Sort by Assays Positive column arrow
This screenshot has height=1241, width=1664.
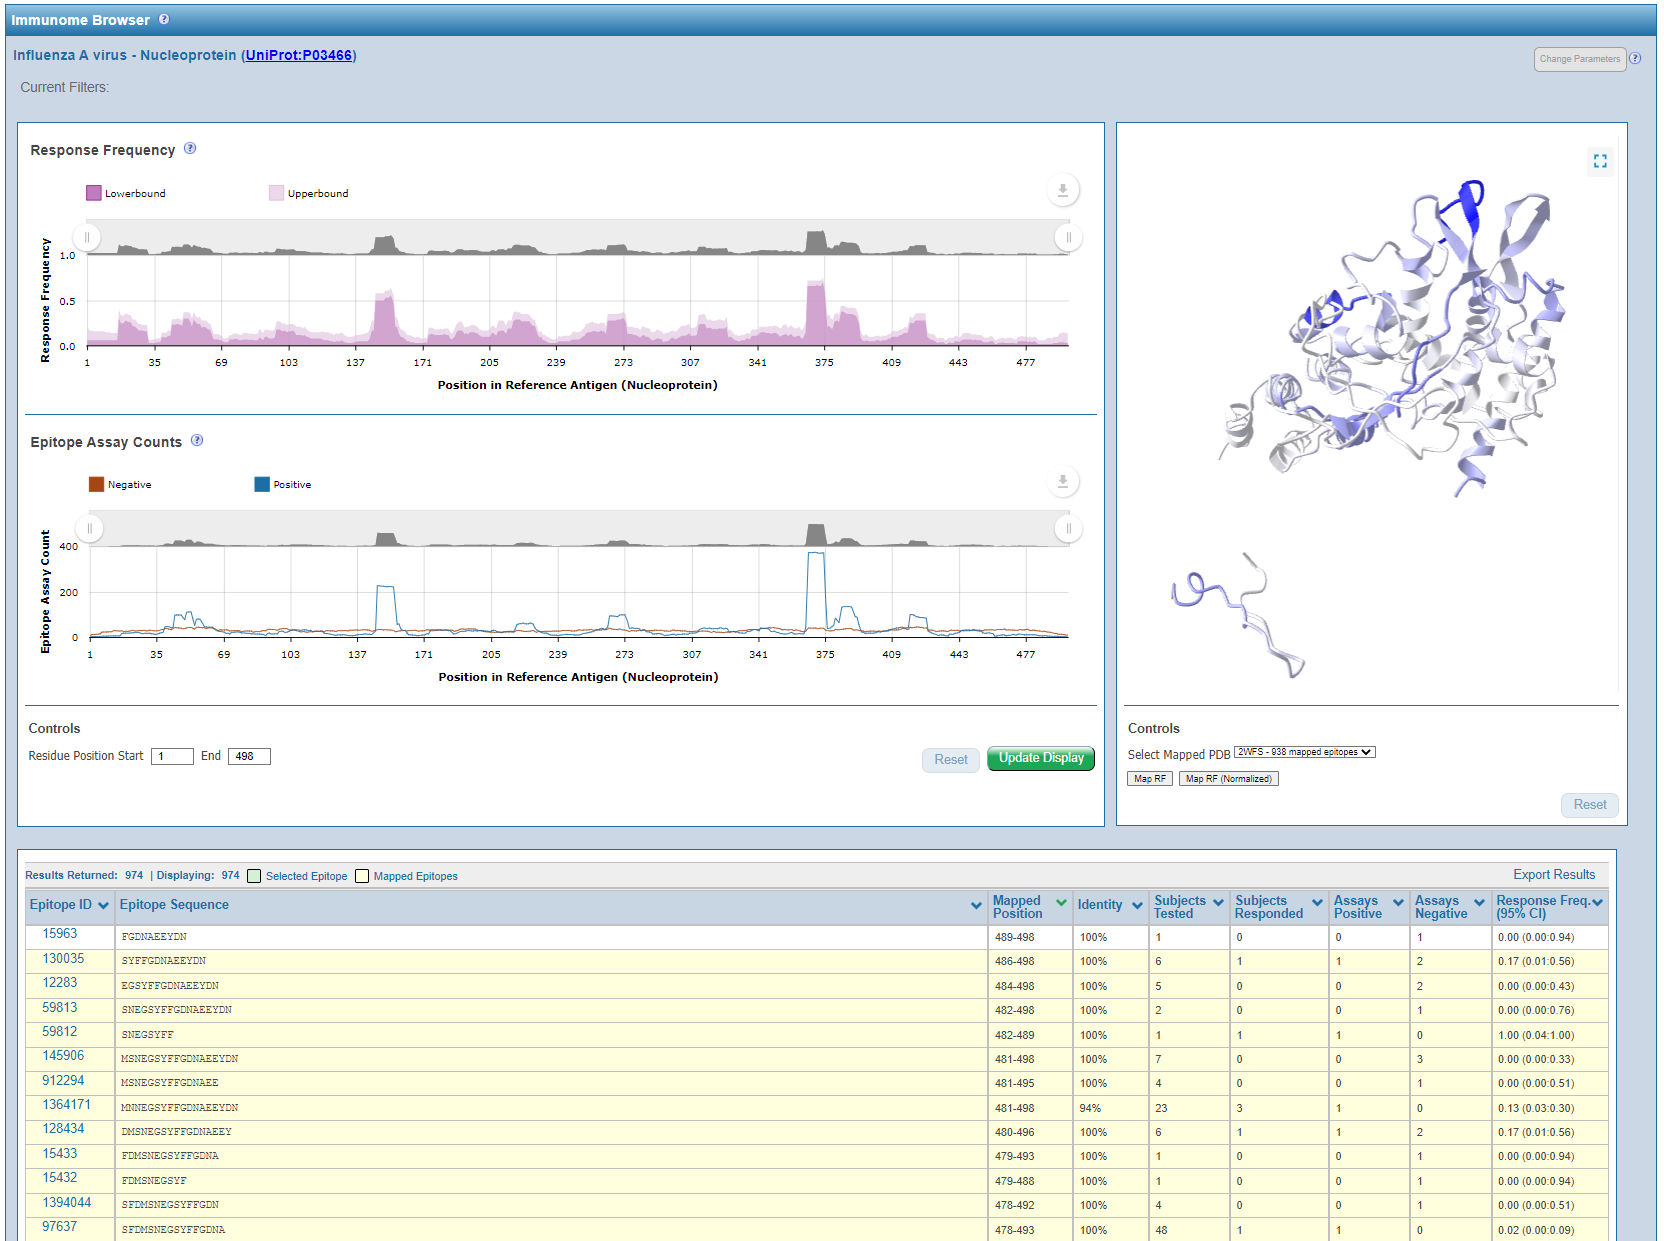1398,902
